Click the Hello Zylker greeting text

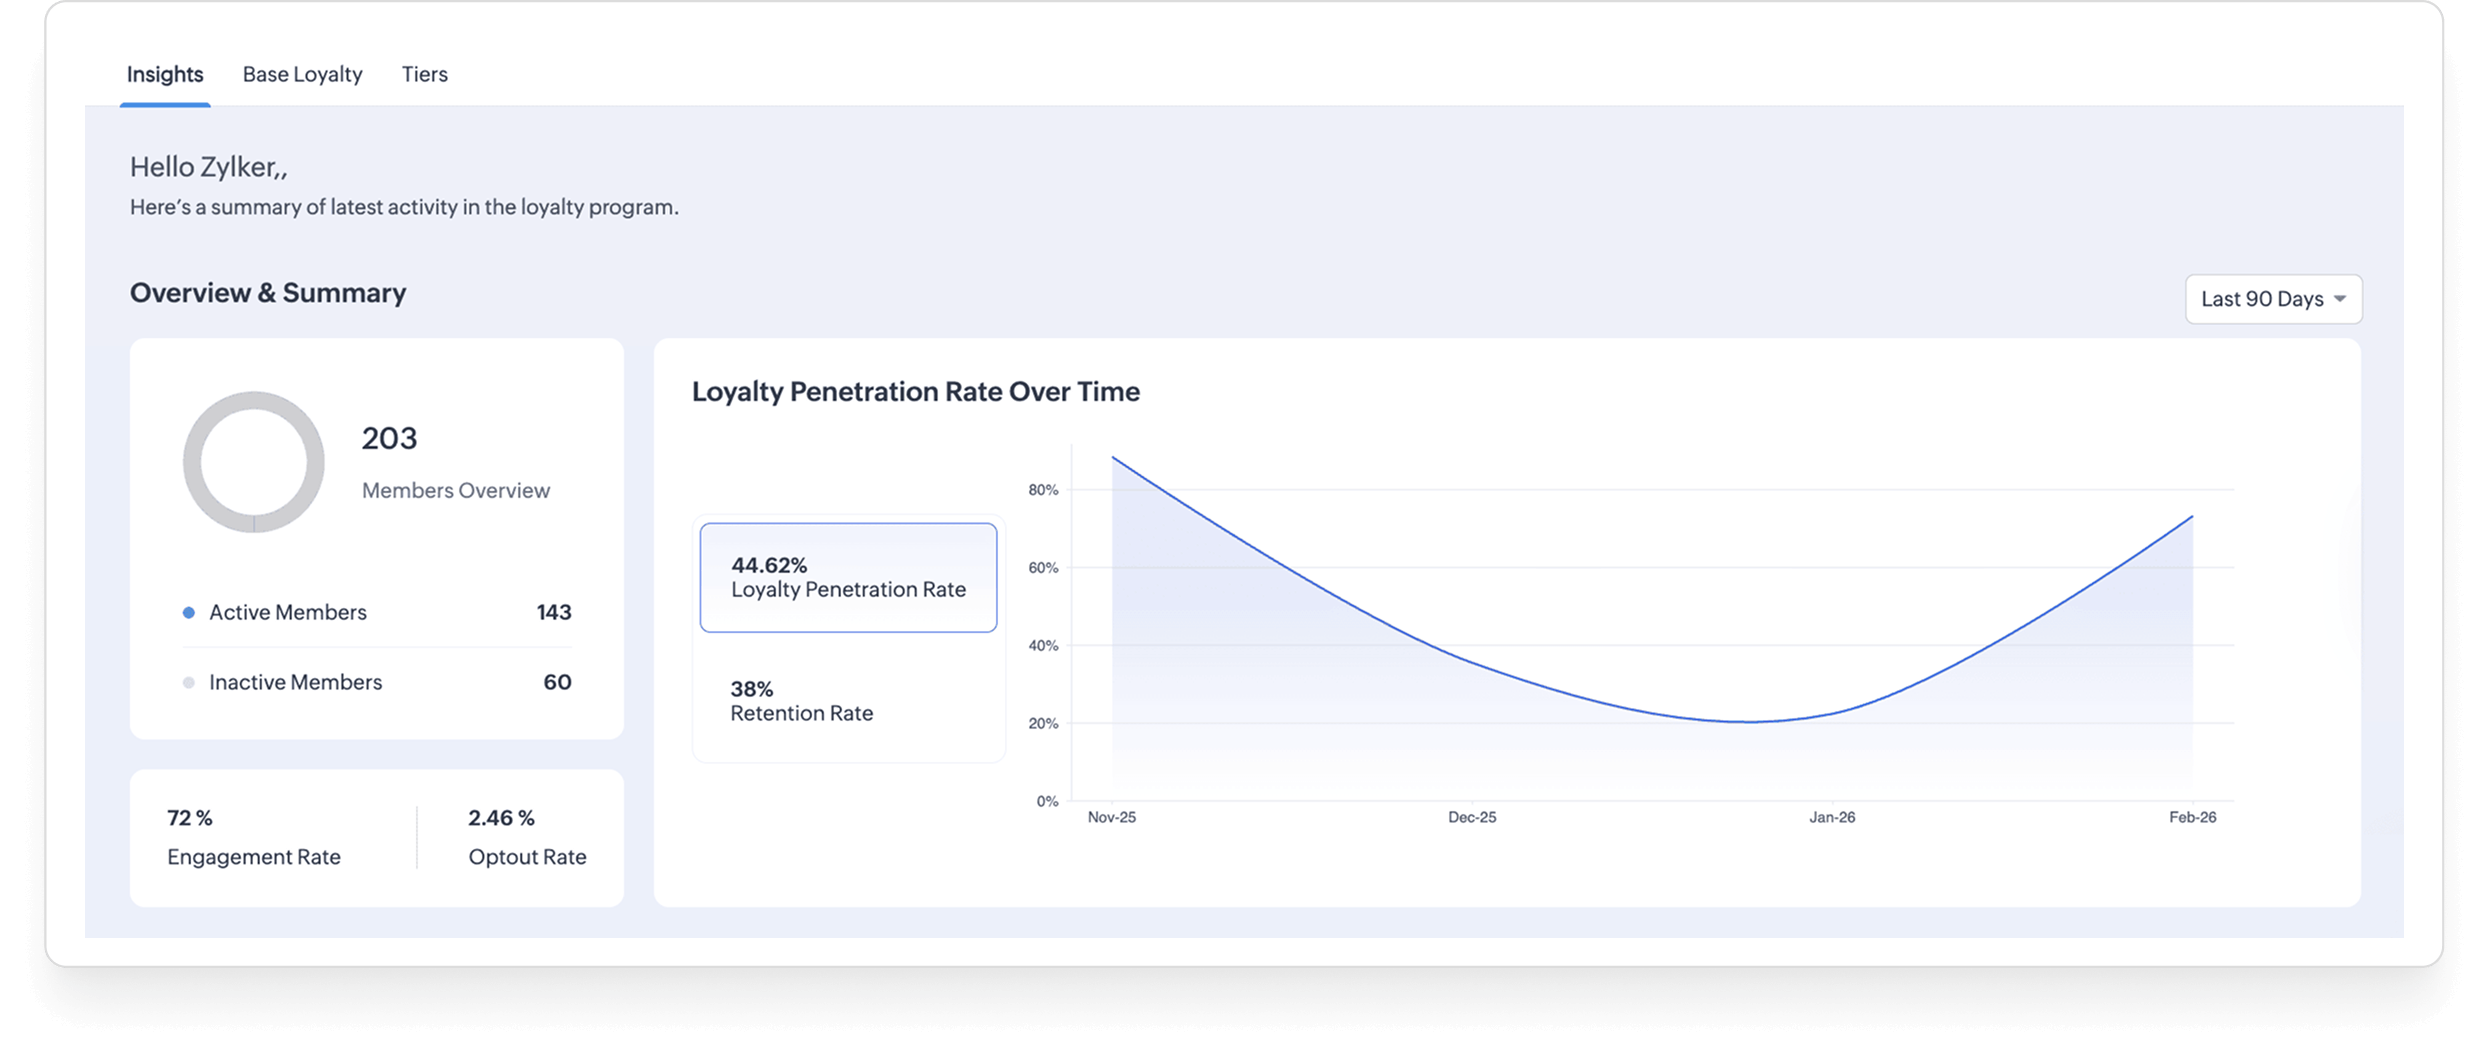207,166
